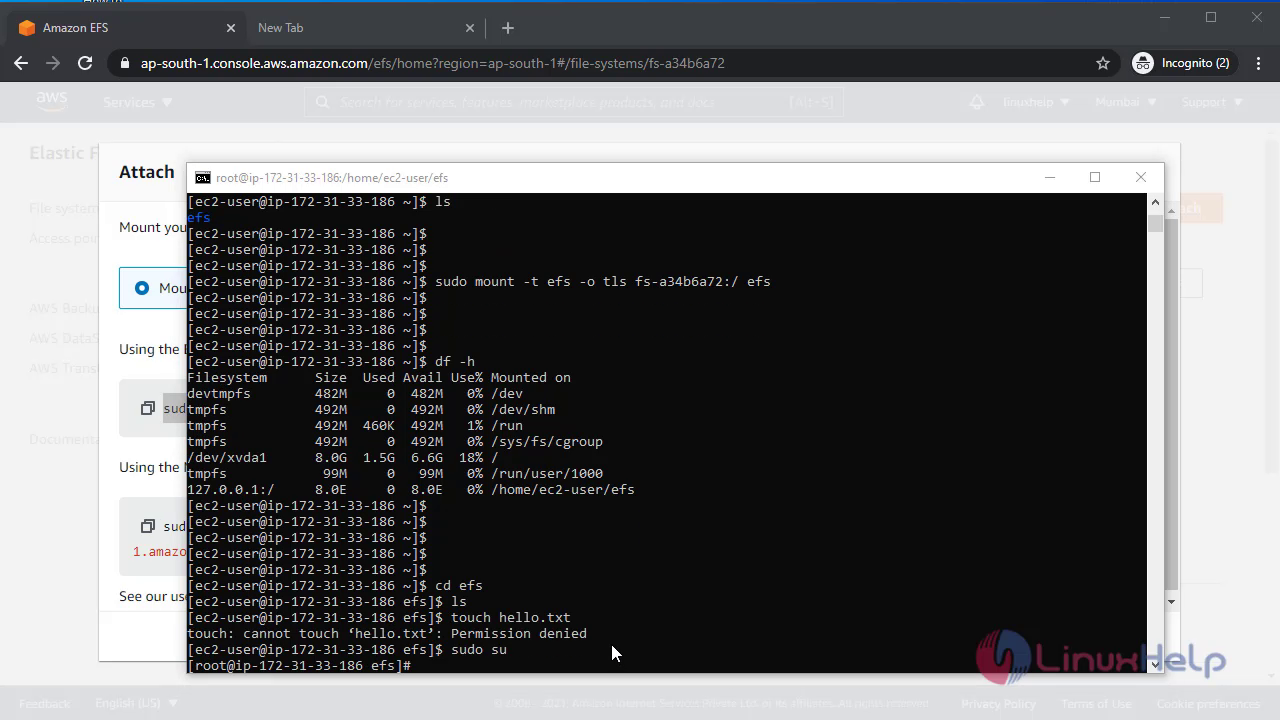Open the Support dropdown menu

coord(1212,102)
